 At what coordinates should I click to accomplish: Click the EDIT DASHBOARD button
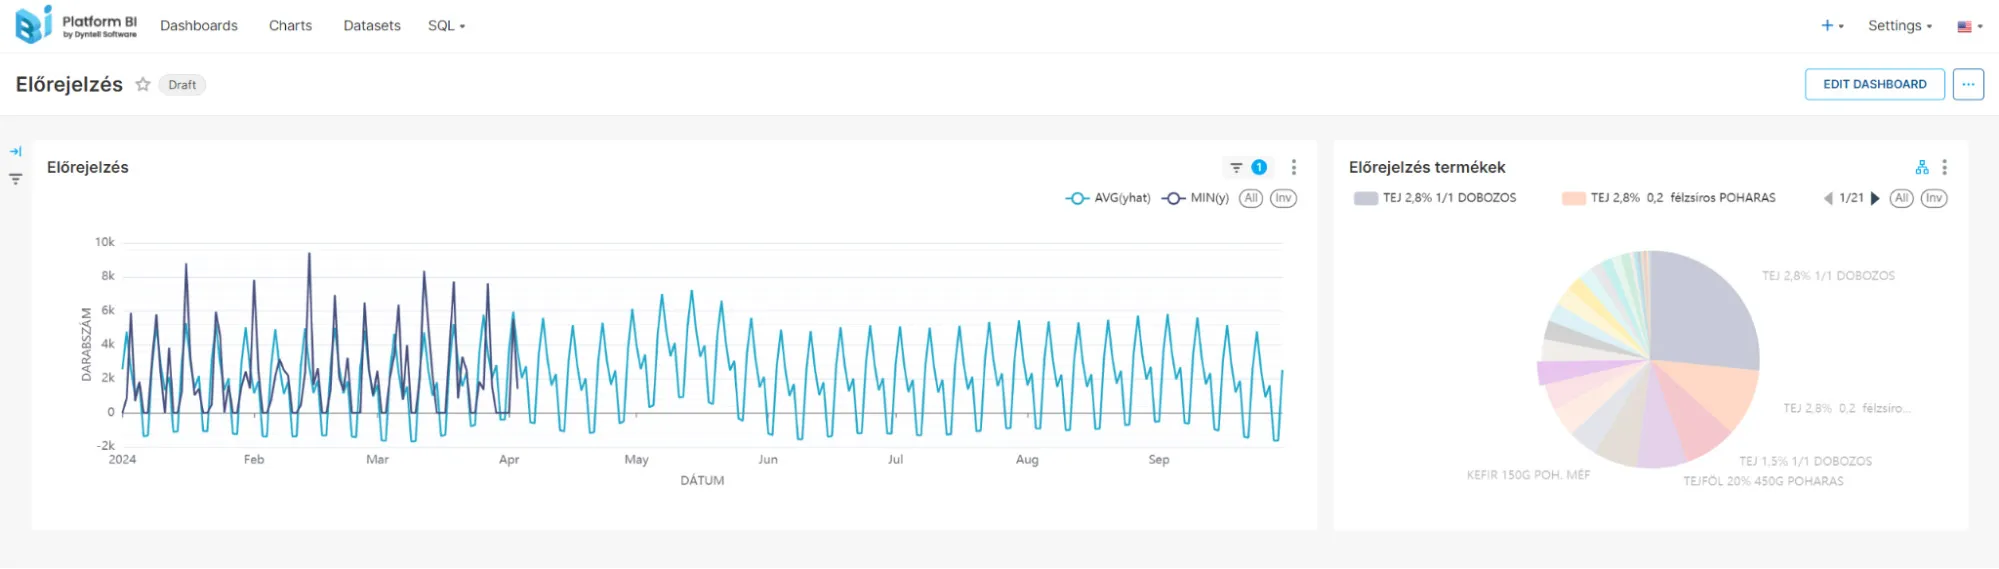[1874, 85]
